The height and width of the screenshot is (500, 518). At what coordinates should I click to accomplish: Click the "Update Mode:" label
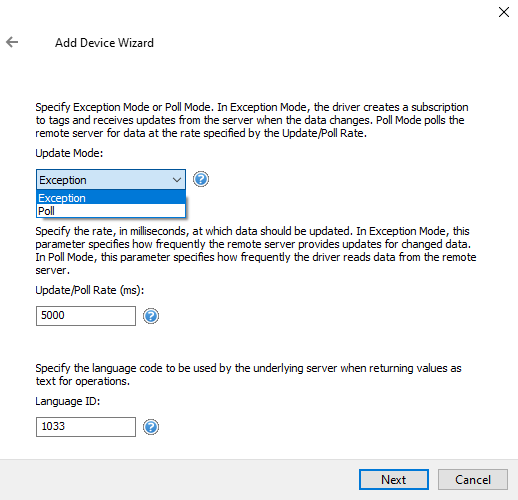click(69, 153)
